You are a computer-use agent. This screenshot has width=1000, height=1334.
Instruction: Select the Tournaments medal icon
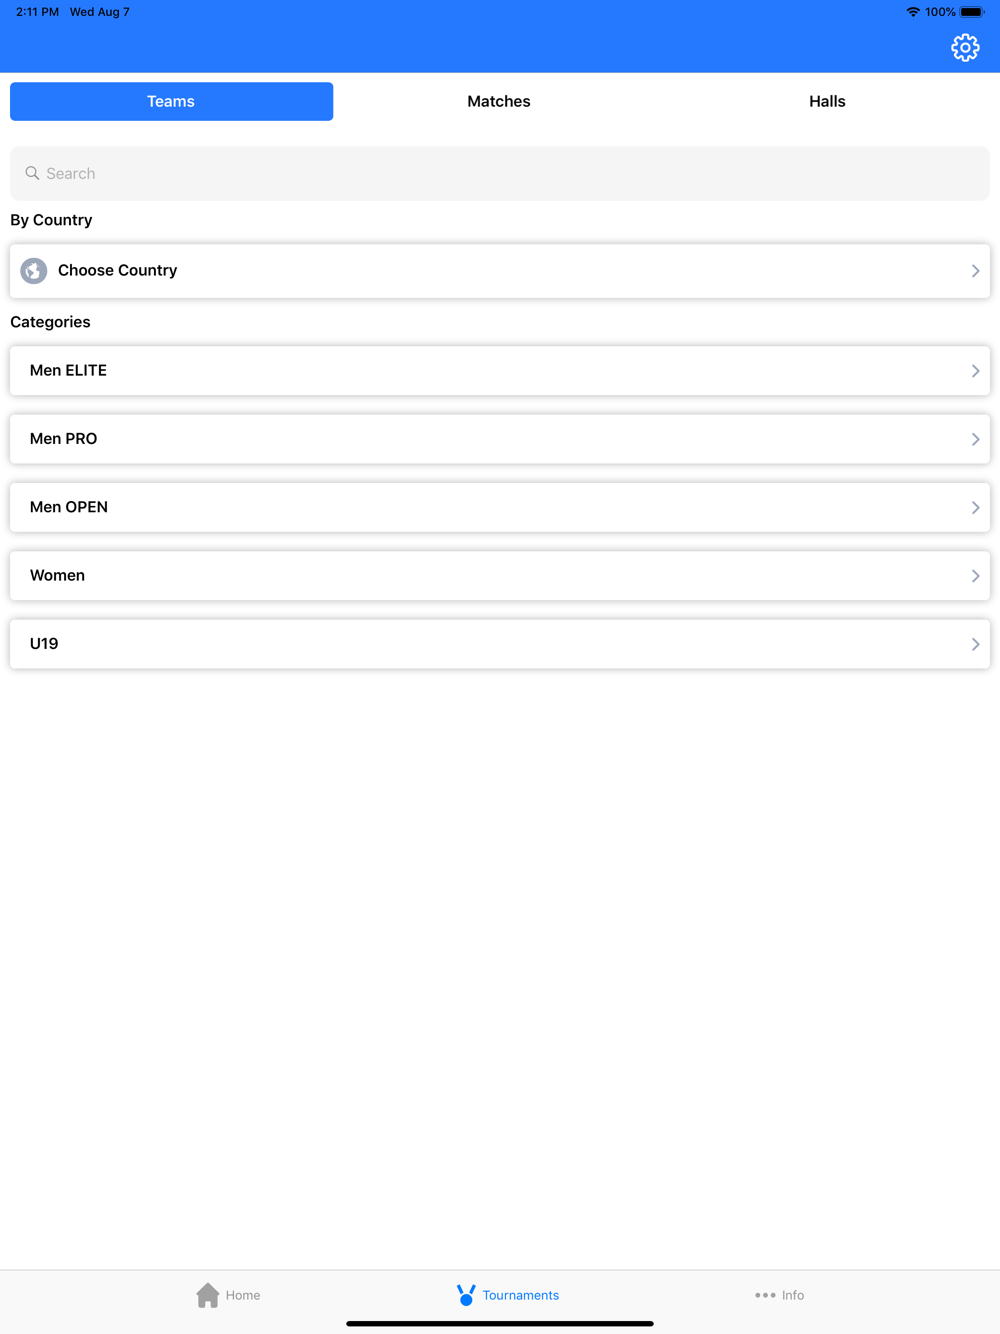click(x=466, y=1295)
